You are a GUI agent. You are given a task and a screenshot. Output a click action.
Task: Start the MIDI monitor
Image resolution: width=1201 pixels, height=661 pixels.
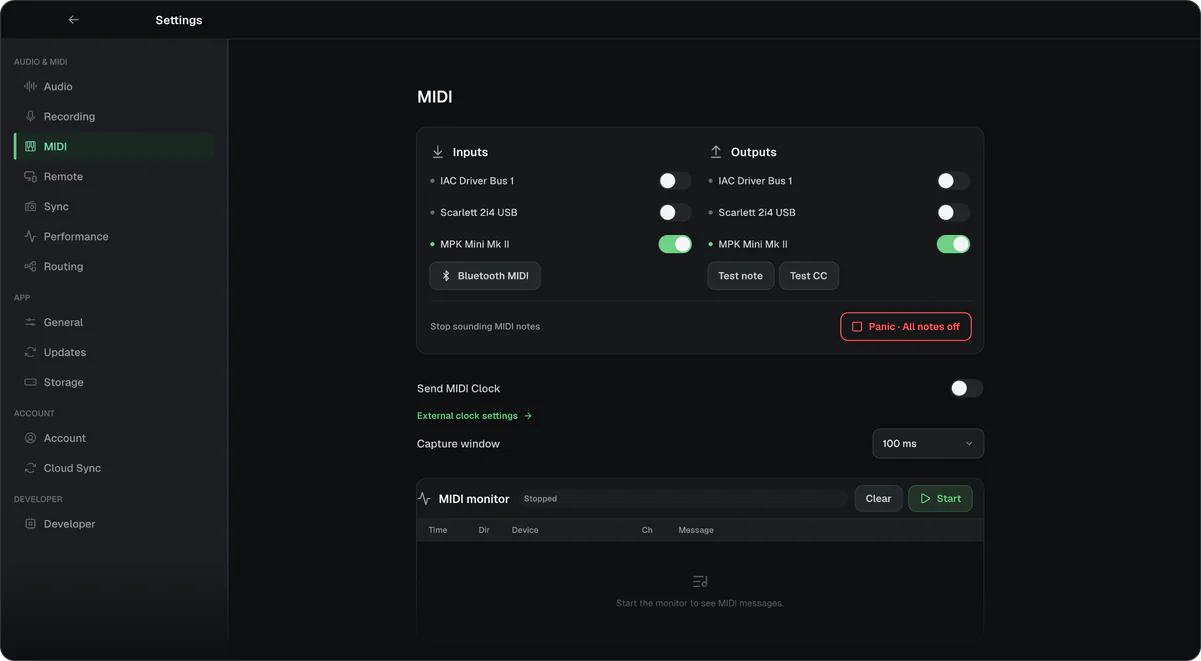940,499
